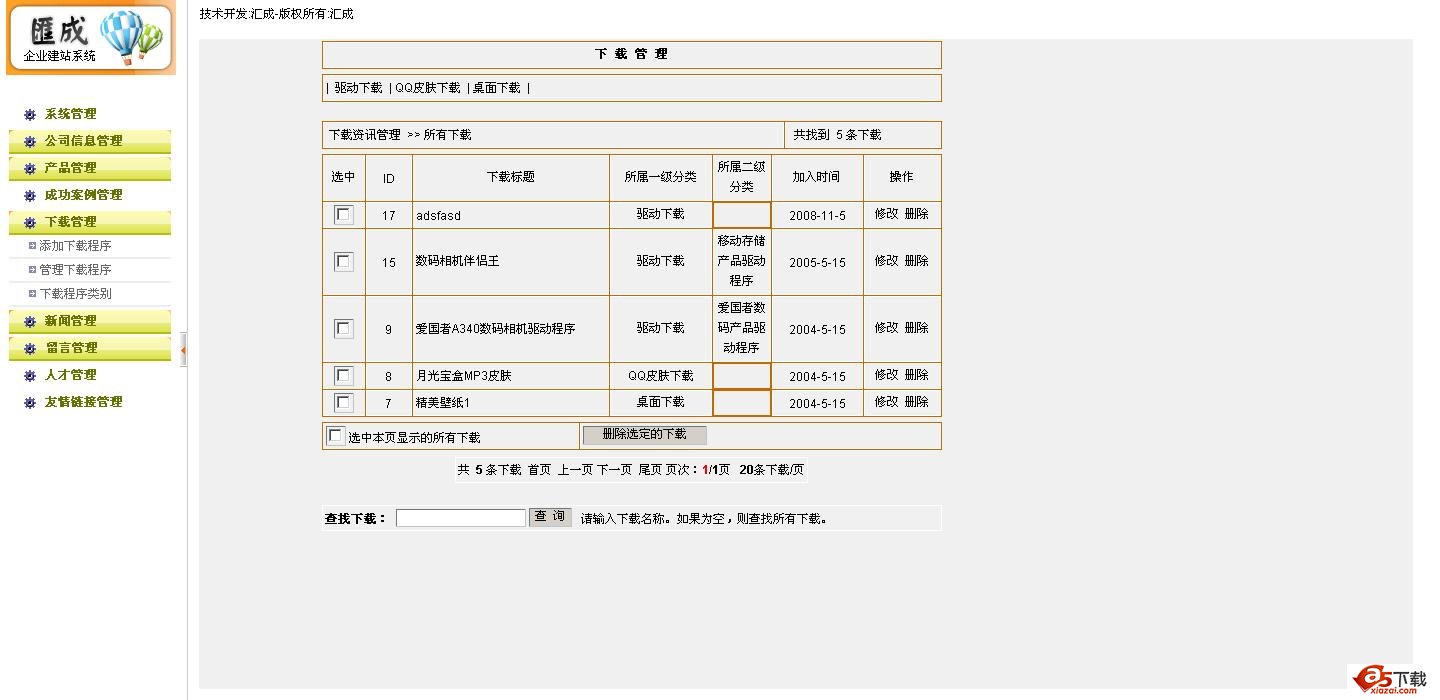Click 修改 for 数码相机伴侣王 row

(886, 261)
